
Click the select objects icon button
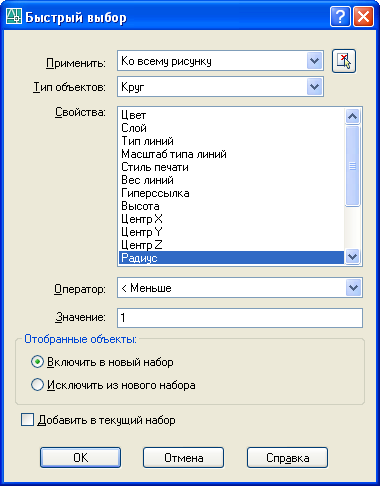coord(344,61)
